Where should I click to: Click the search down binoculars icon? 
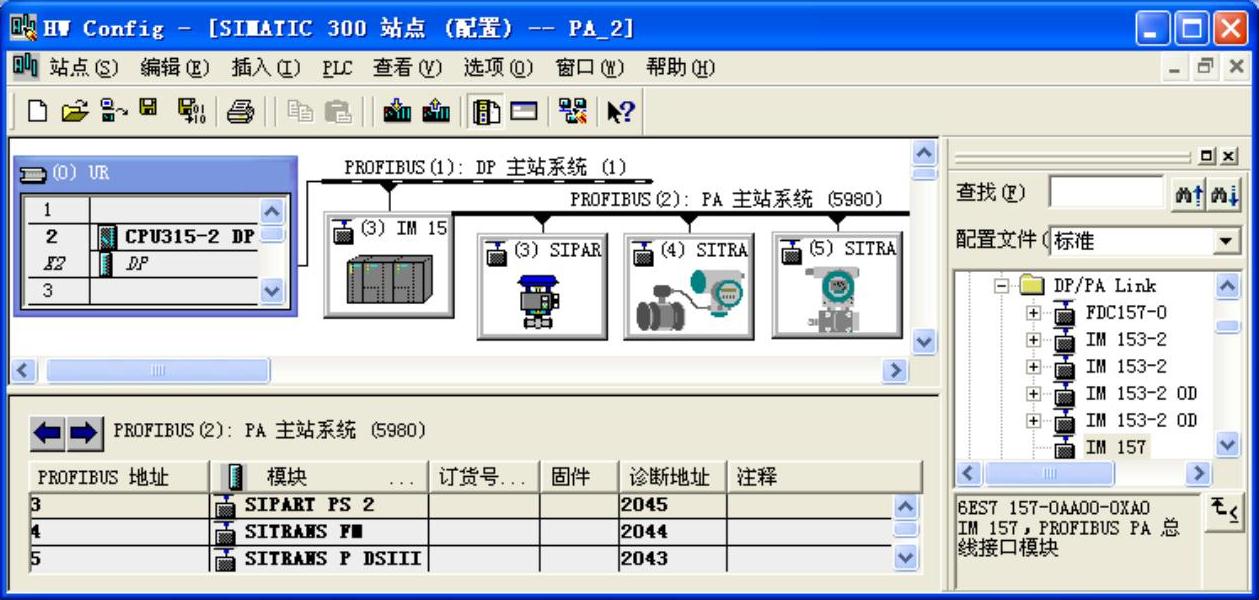click(x=1224, y=193)
